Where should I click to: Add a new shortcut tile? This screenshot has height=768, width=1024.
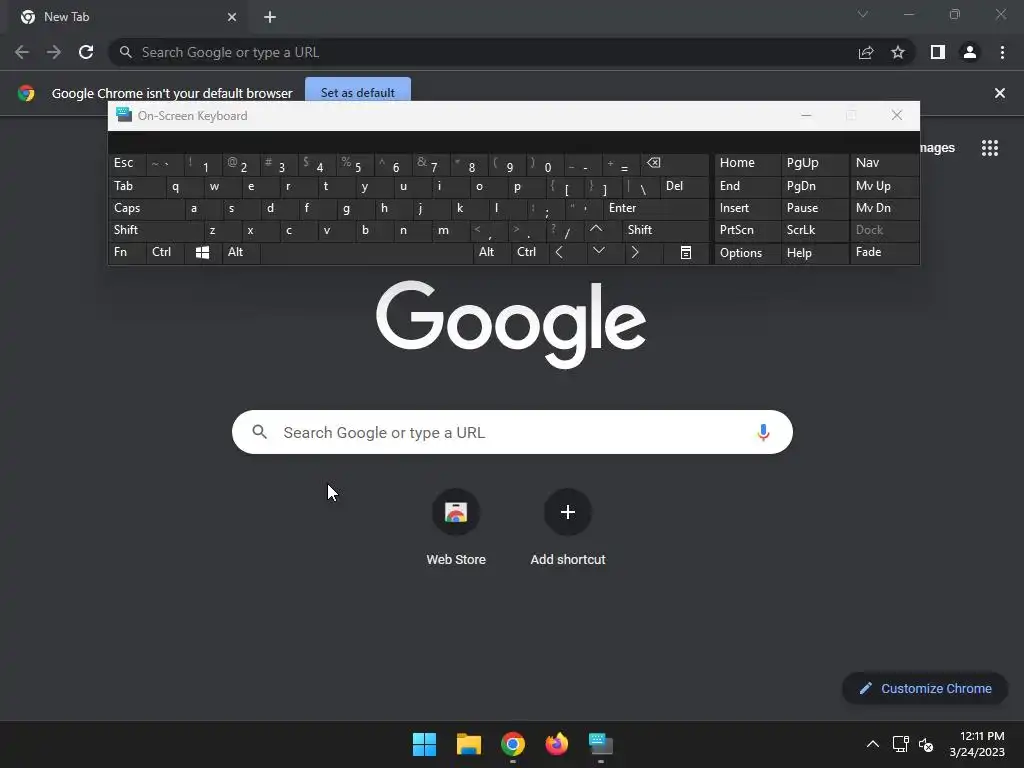(568, 528)
